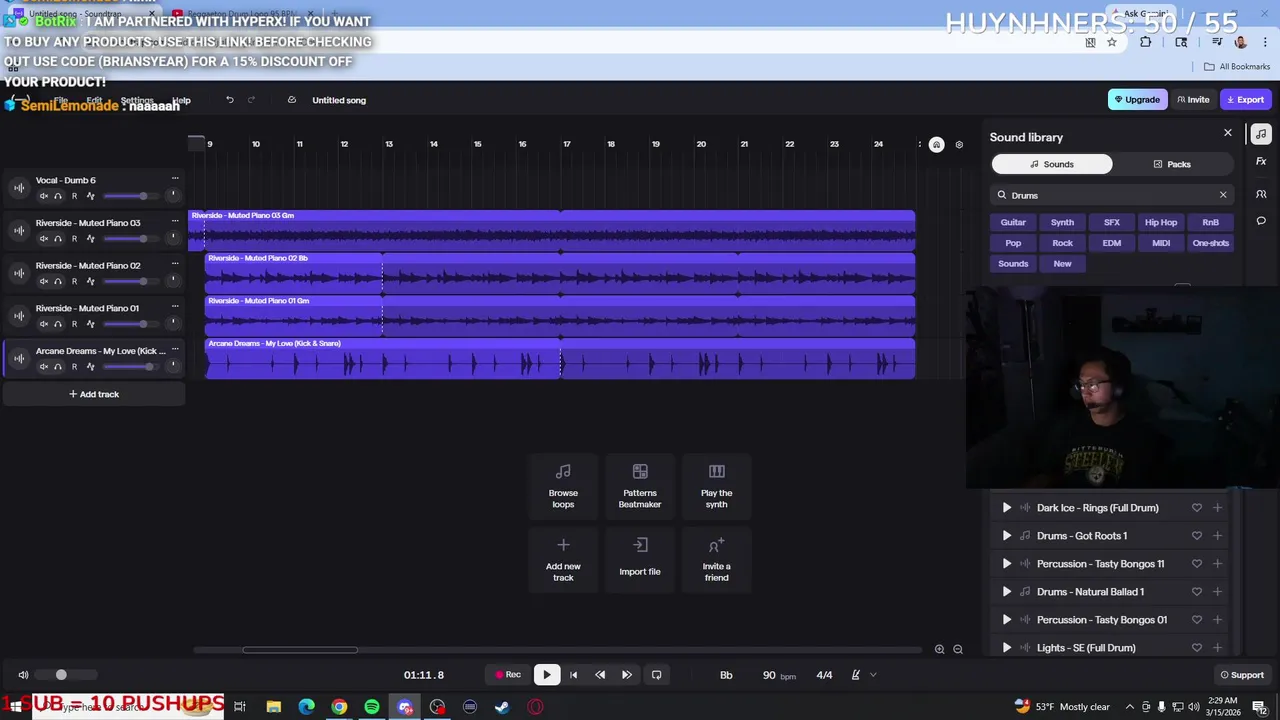The image size is (1280, 720).
Task: Filter sounds by Guitar tag
Action: (x=1013, y=222)
